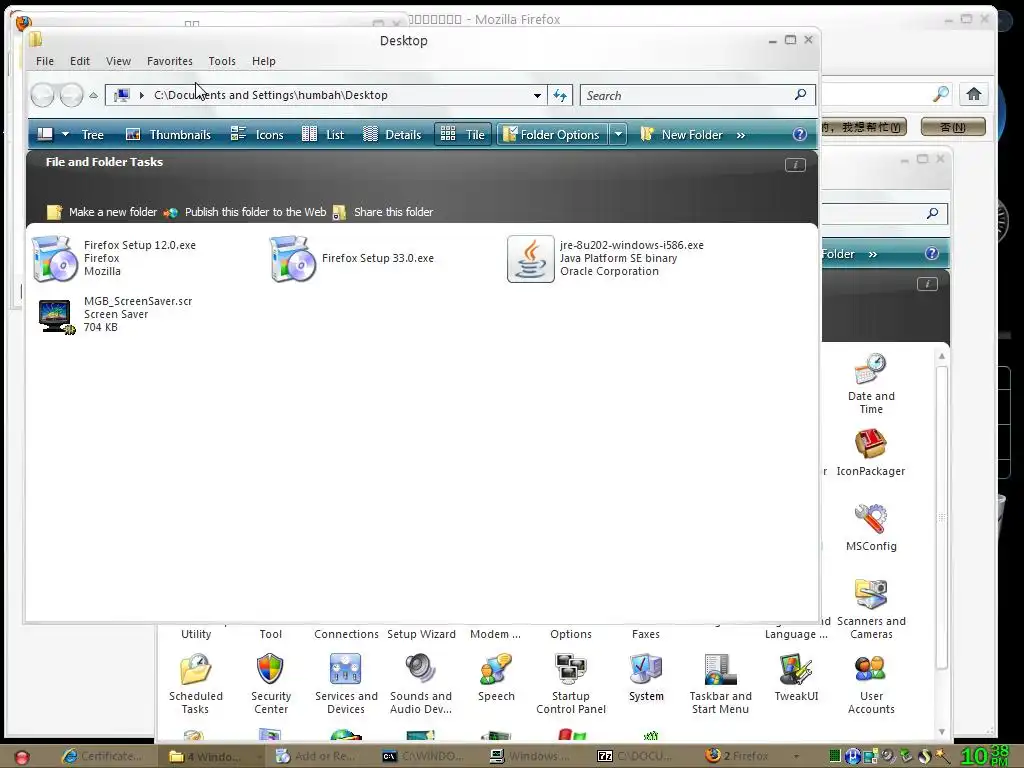Switch to List view
The height and width of the screenshot is (768, 1024).
(323, 135)
